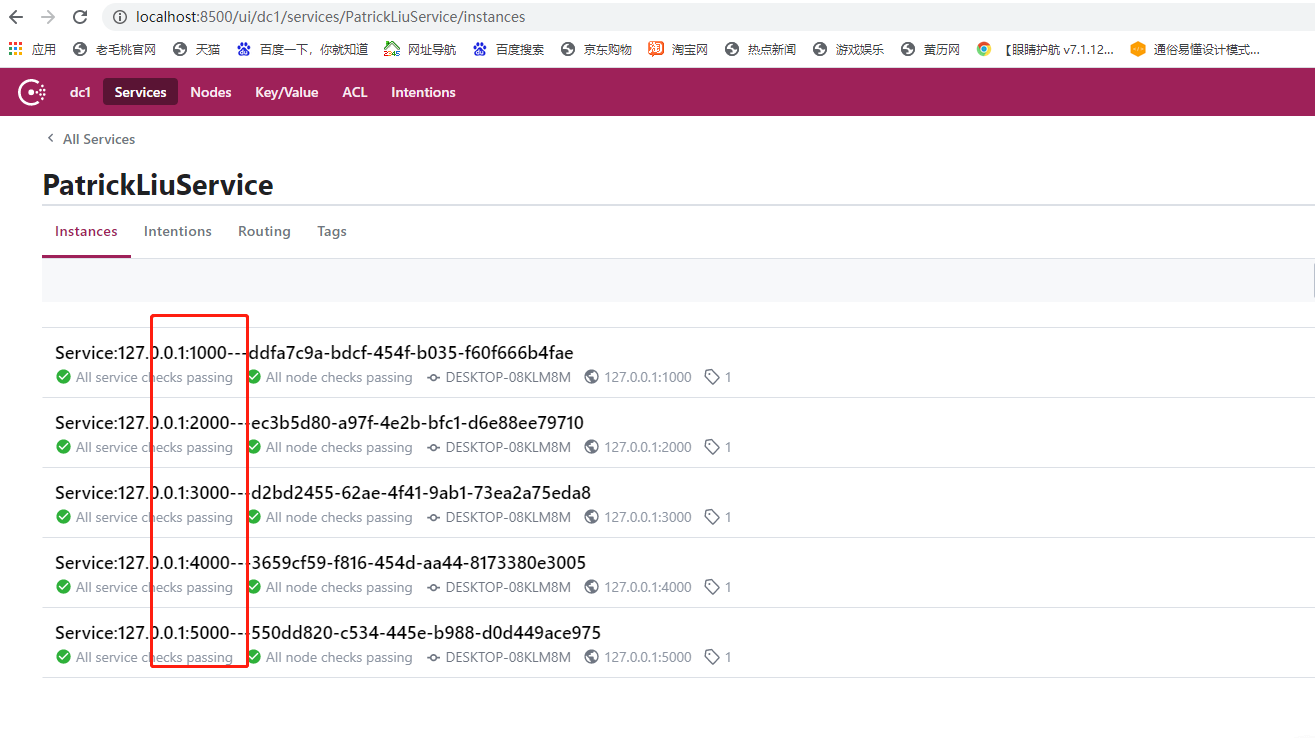Click the instance search filter bar
The height and width of the screenshot is (738, 1315).
coord(678,280)
